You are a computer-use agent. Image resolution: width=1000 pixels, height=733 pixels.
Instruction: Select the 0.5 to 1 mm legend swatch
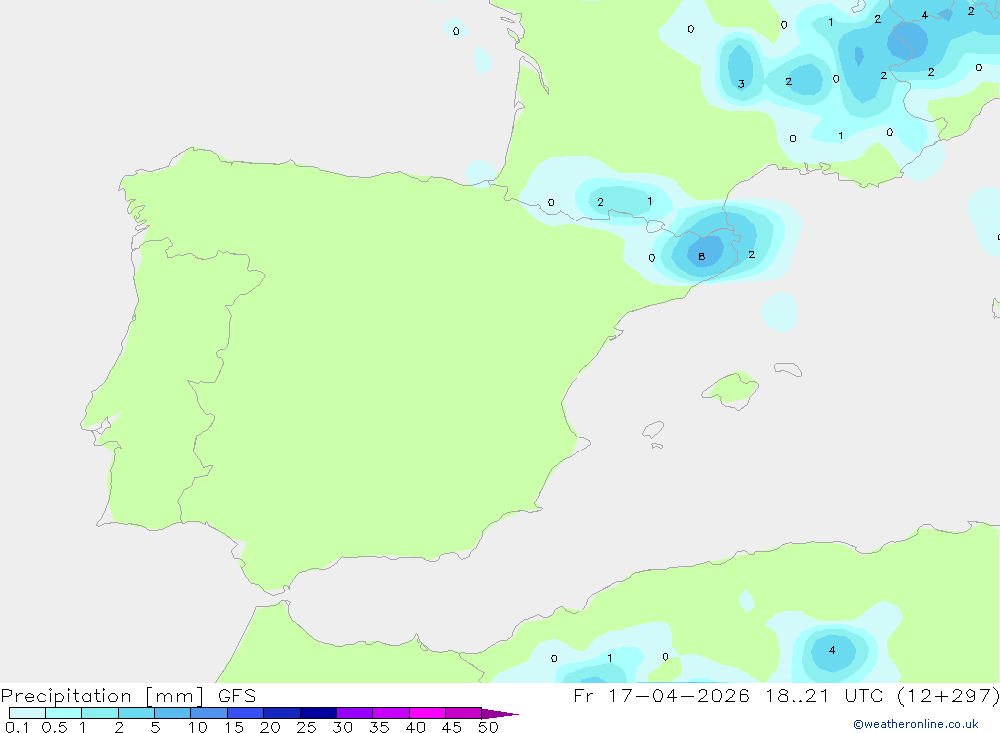64,713
